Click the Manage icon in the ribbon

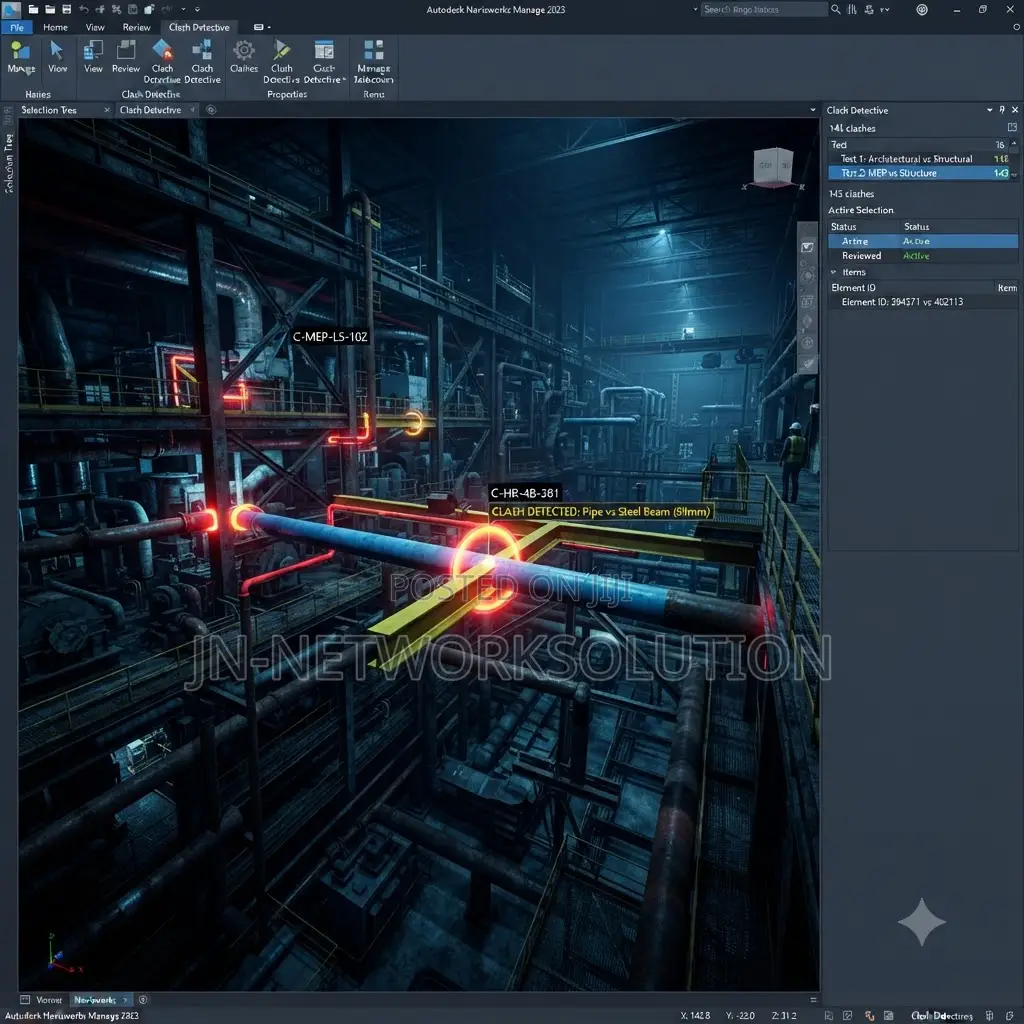[21, 50]
